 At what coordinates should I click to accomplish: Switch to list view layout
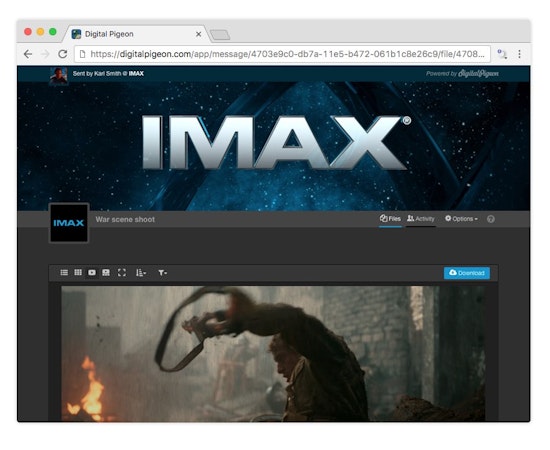click(64, 273)
